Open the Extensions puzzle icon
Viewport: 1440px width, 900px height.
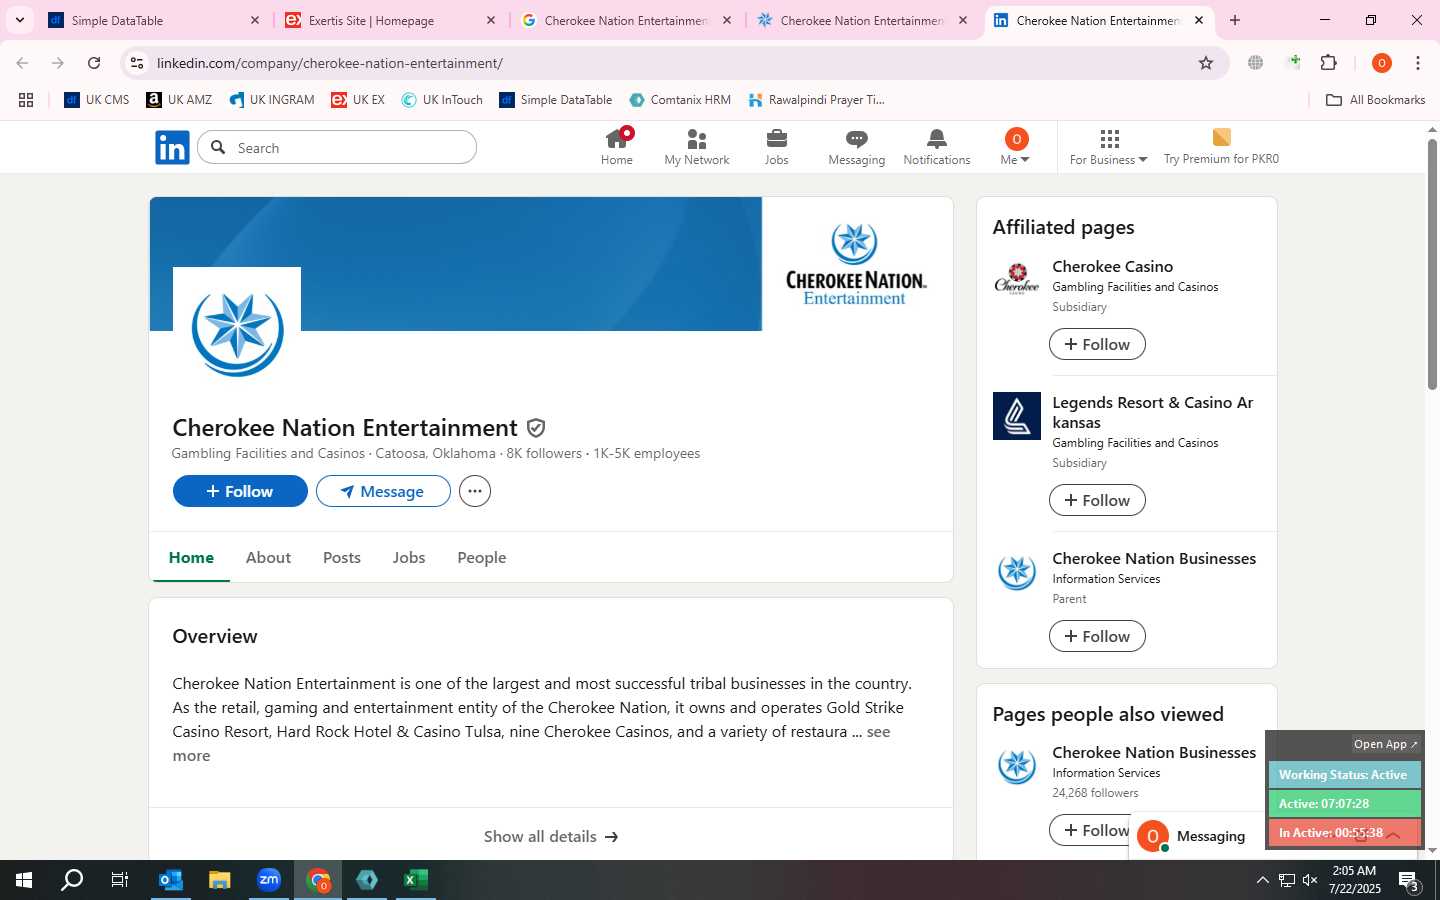click(x=1329, y=63)
